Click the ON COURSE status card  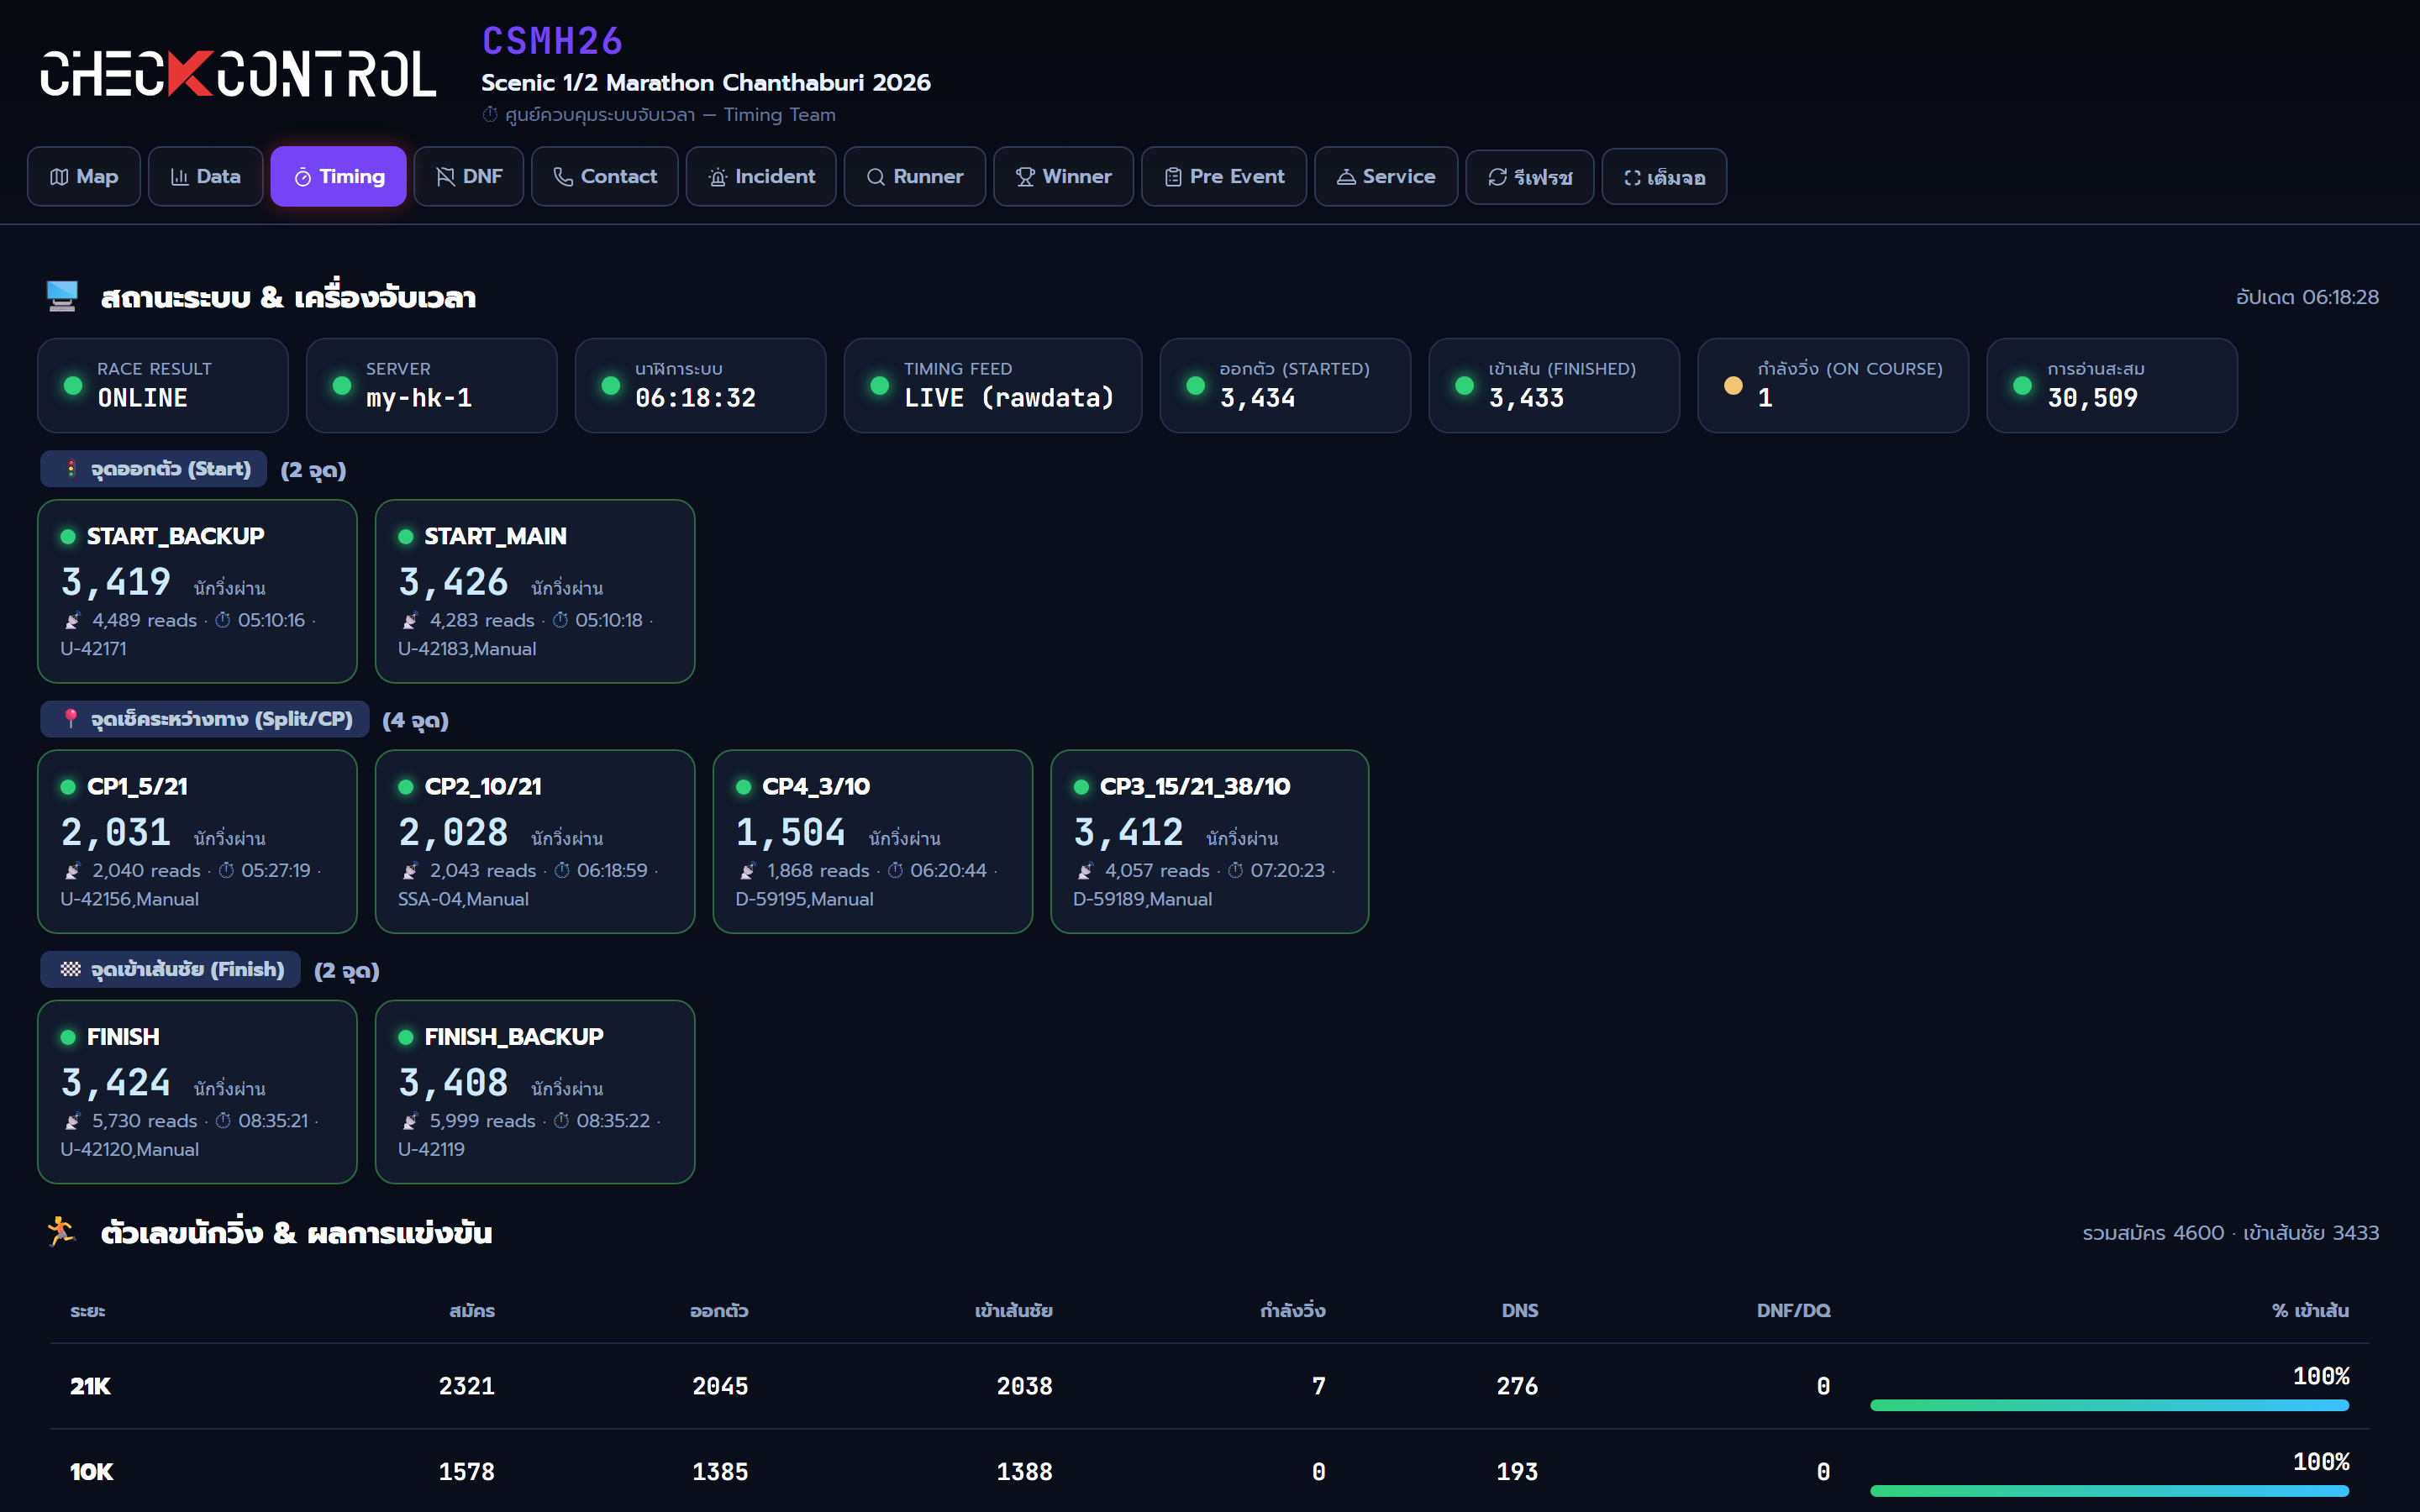click(x=1832, y=385)
